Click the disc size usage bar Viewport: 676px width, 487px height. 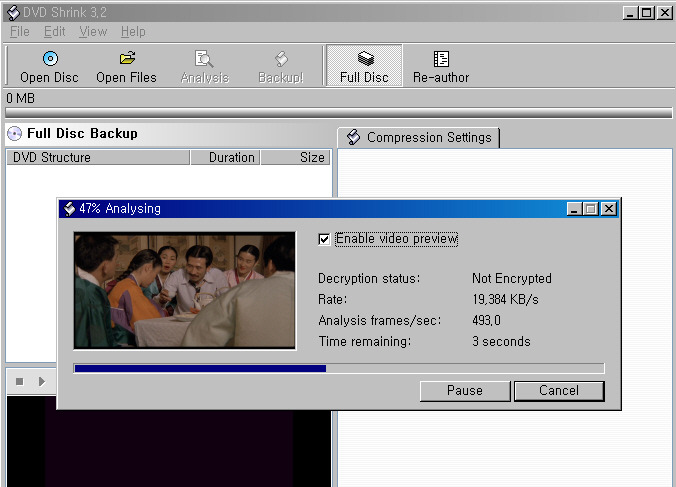pyautogui.click(x=338, y=113)
